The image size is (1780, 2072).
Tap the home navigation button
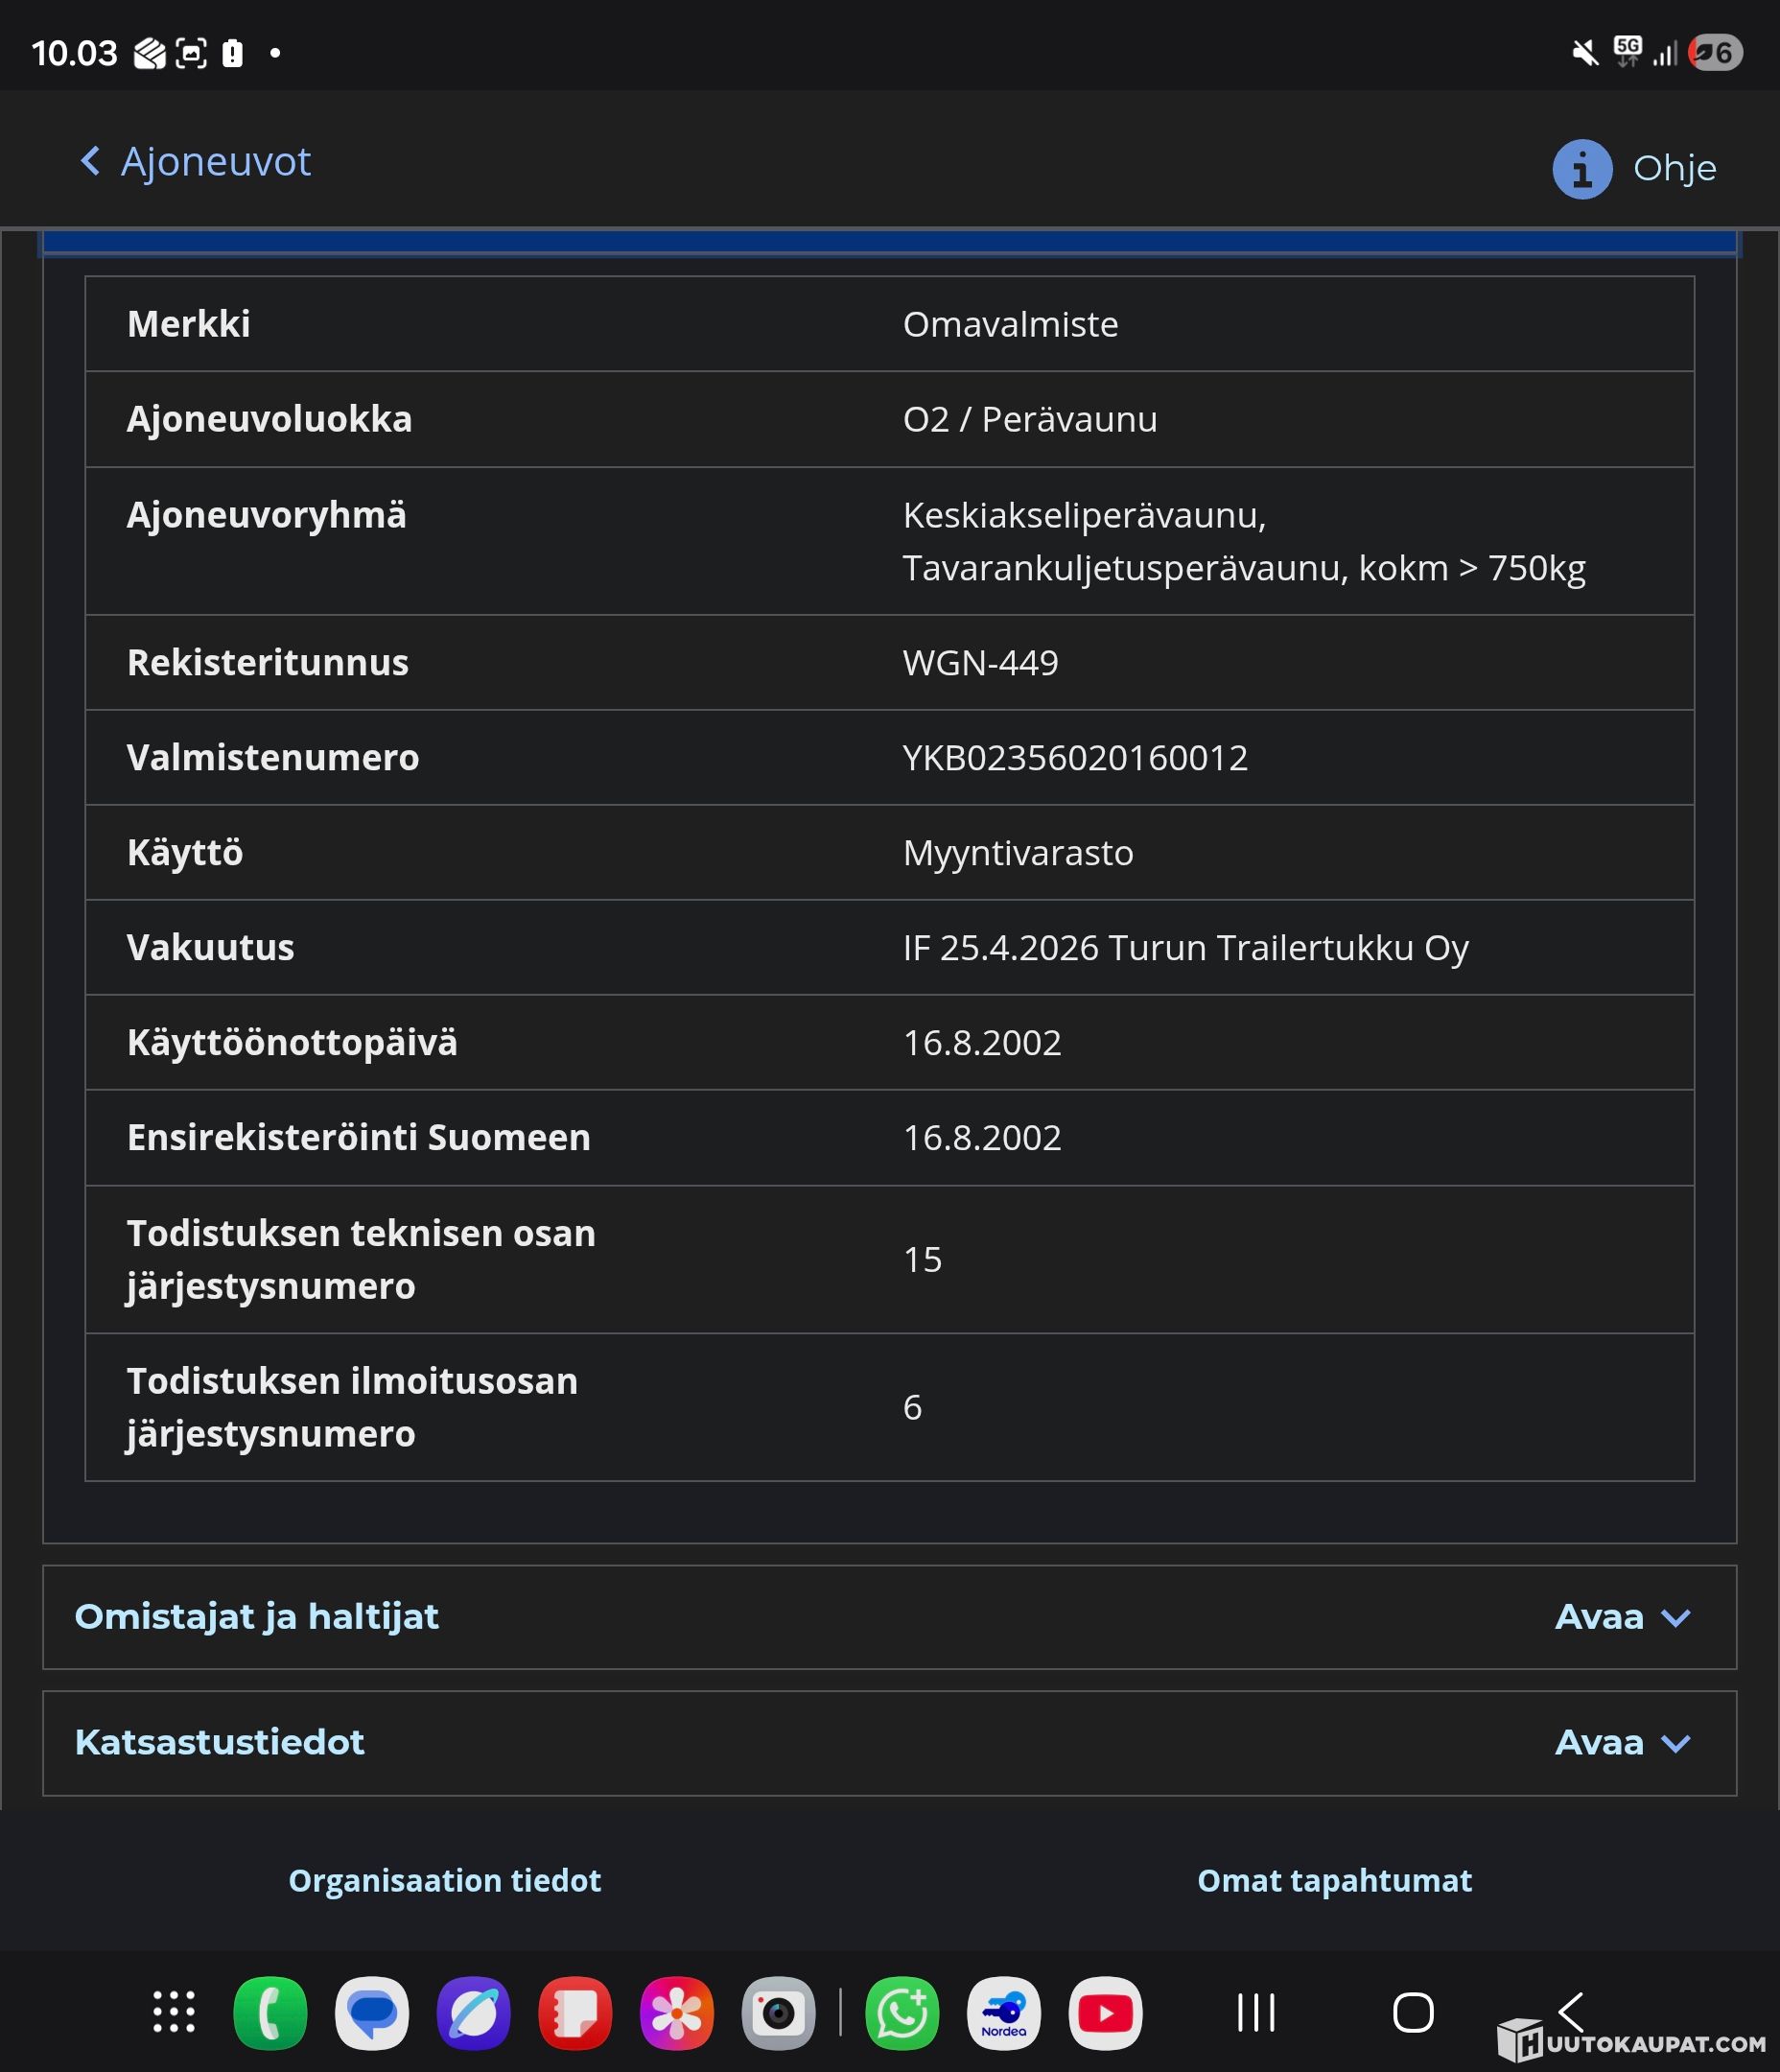pyautogui.click(x=1413, y=2012)
